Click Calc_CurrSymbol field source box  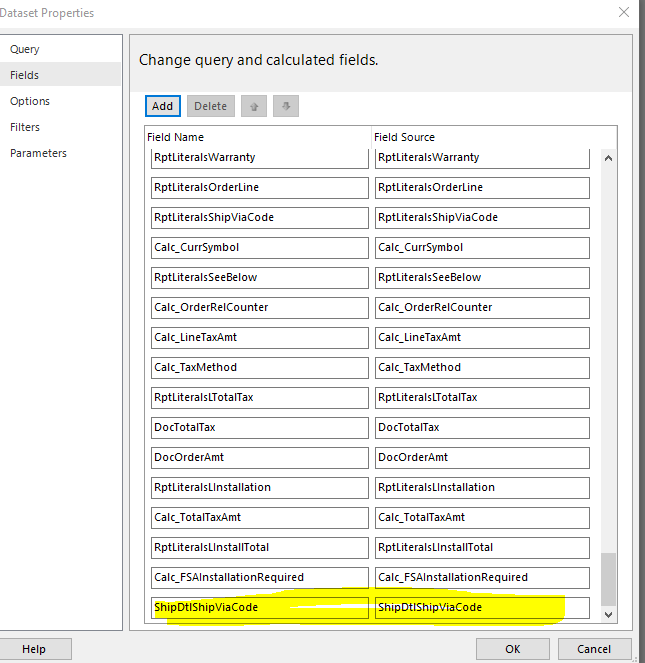pyautogui.click(x=482, y=248)
